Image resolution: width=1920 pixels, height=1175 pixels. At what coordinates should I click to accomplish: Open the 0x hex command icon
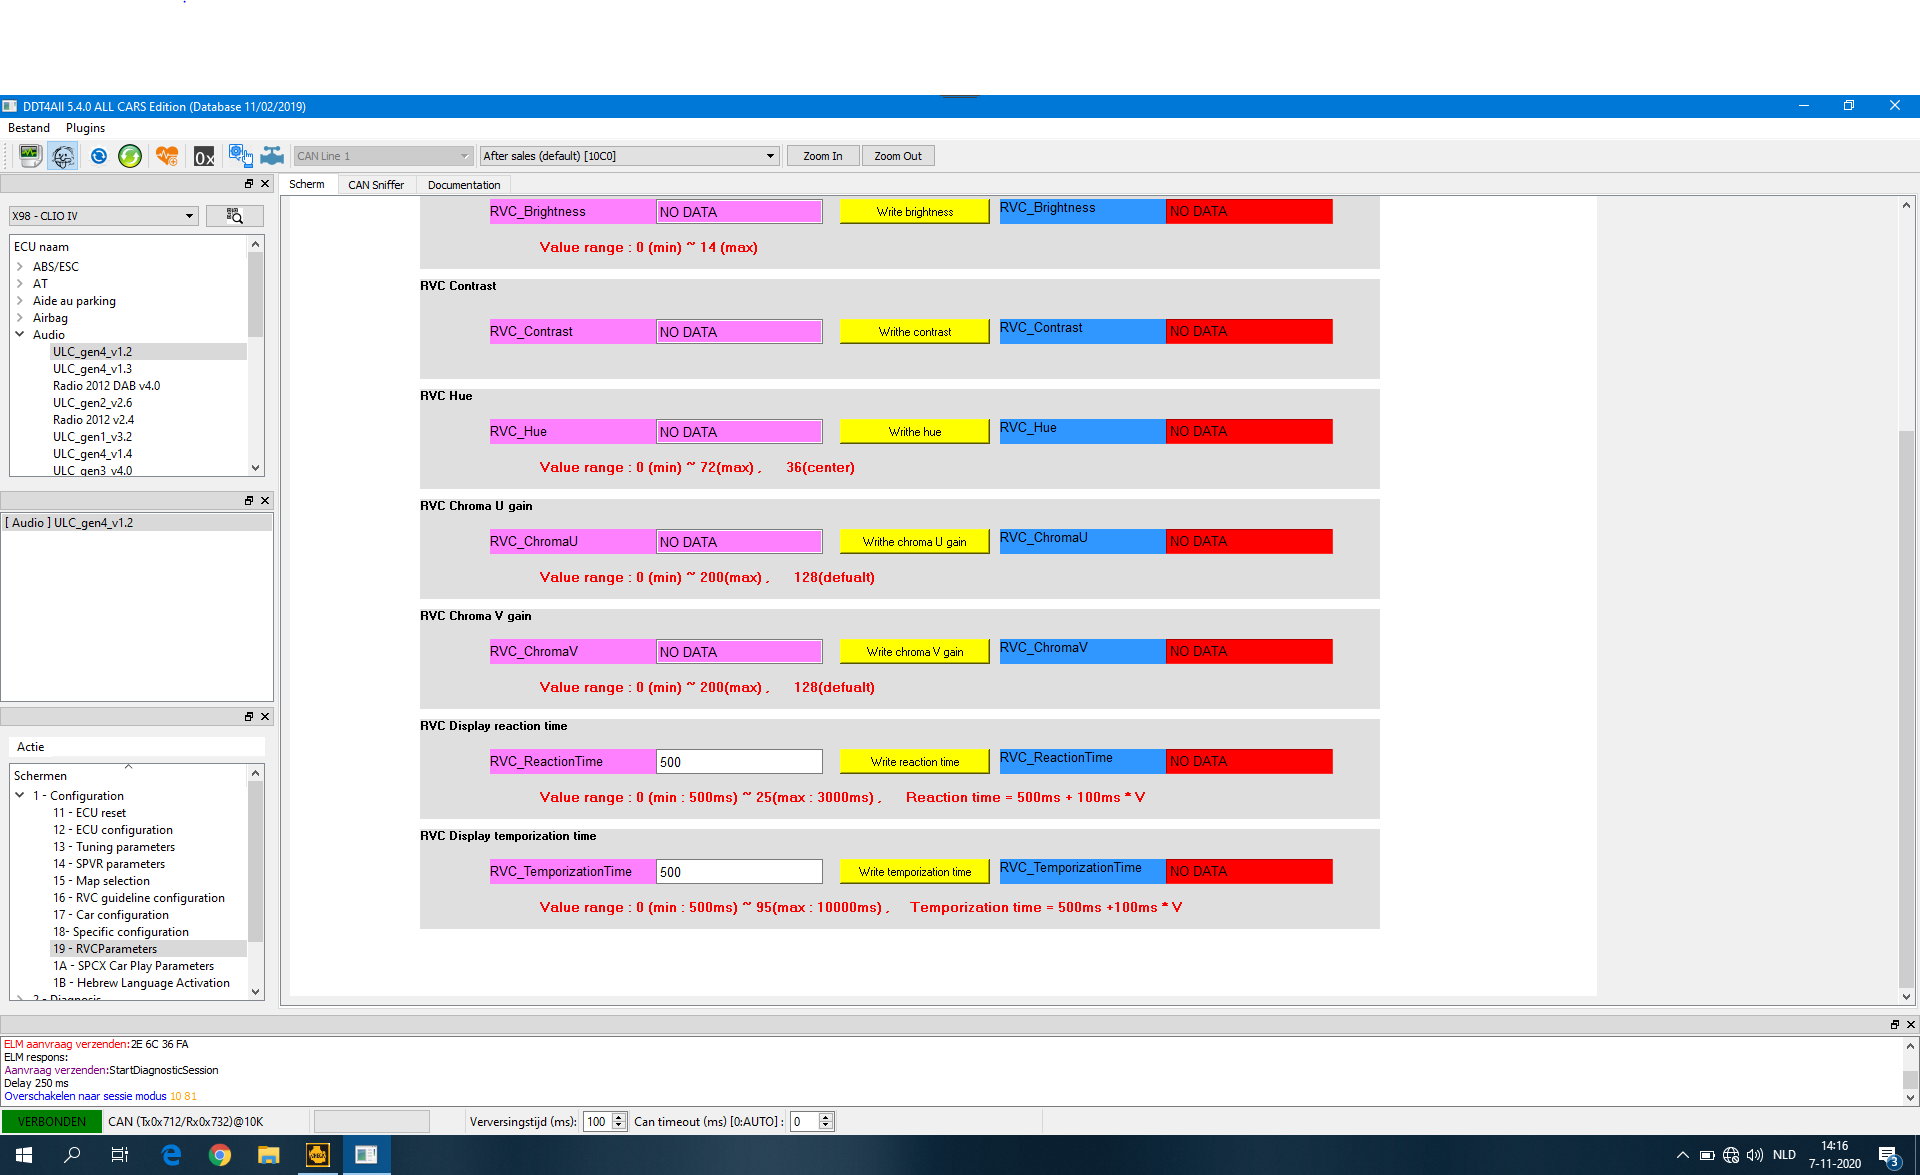[204, 156]
